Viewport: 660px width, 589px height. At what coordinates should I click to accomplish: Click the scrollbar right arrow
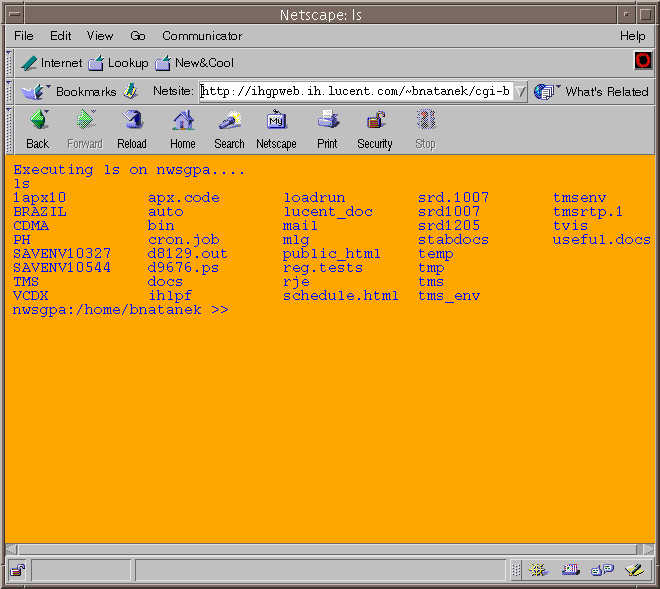point(649,549)
